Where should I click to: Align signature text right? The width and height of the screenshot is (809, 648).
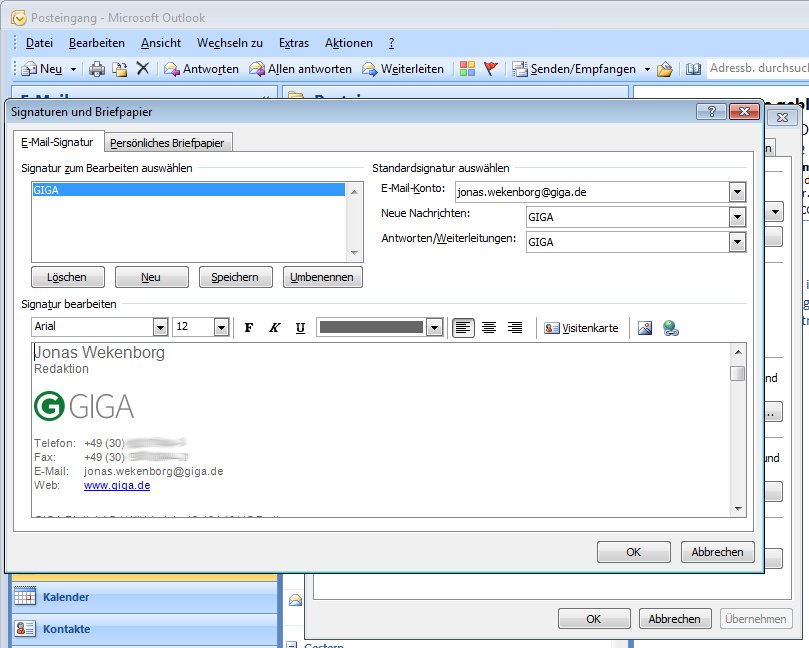coord(514,328)
